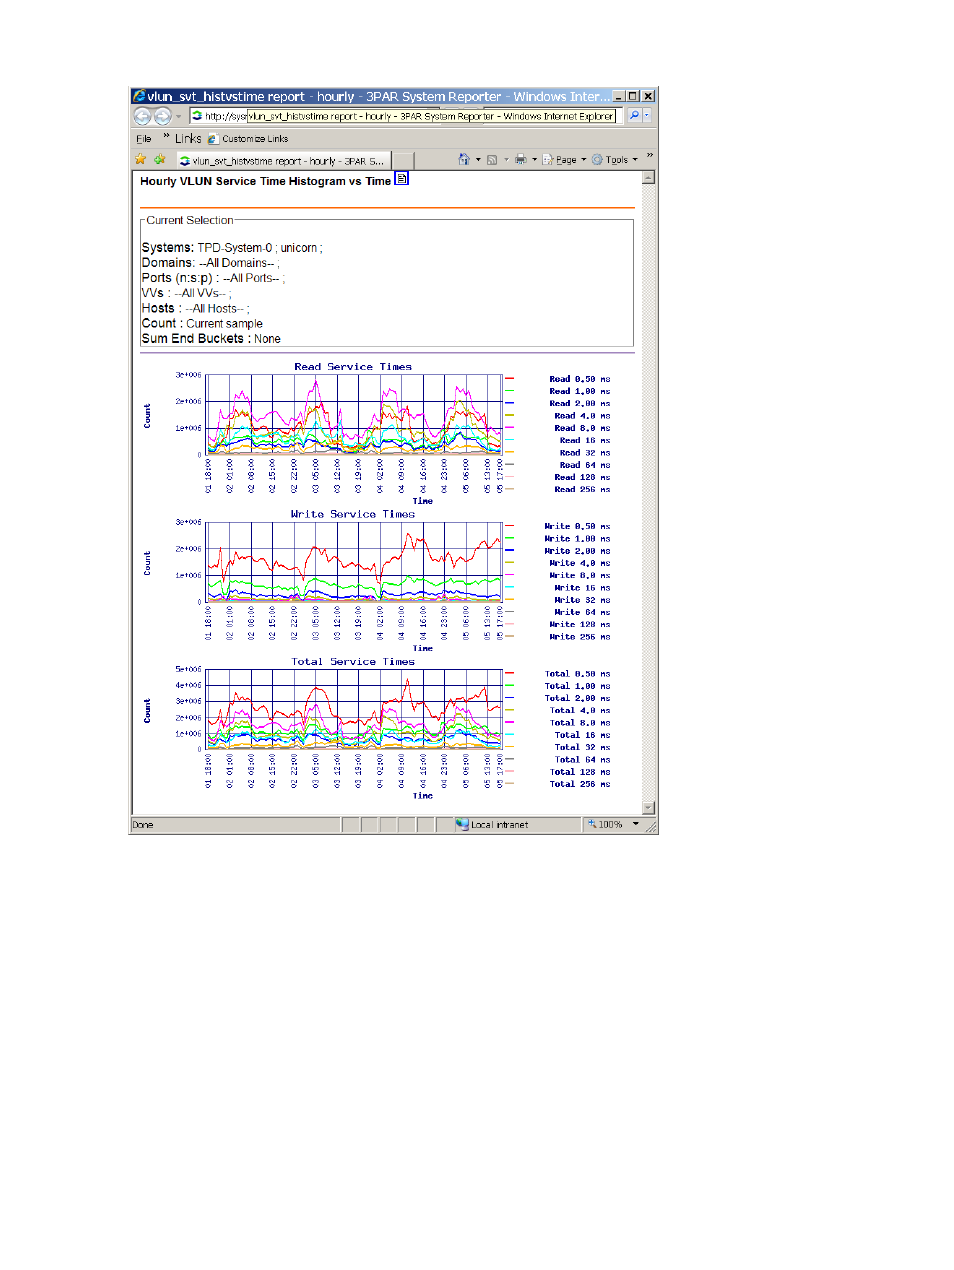Open the Home button dropdown arrow
954x1270 pixels.
pos(478,160)
